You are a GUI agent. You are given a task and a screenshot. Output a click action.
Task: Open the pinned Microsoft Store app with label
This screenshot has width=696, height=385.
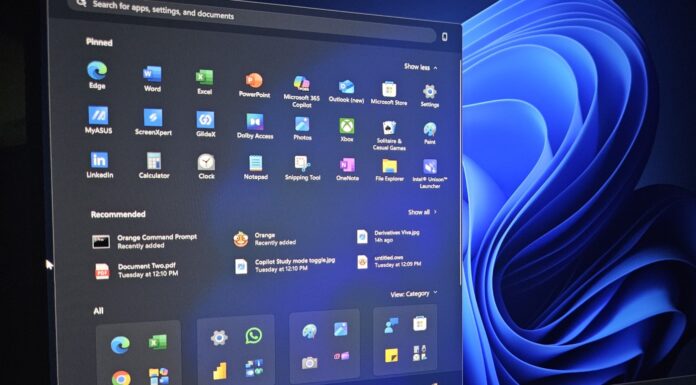pyautogui.click(x=389, y=93)
